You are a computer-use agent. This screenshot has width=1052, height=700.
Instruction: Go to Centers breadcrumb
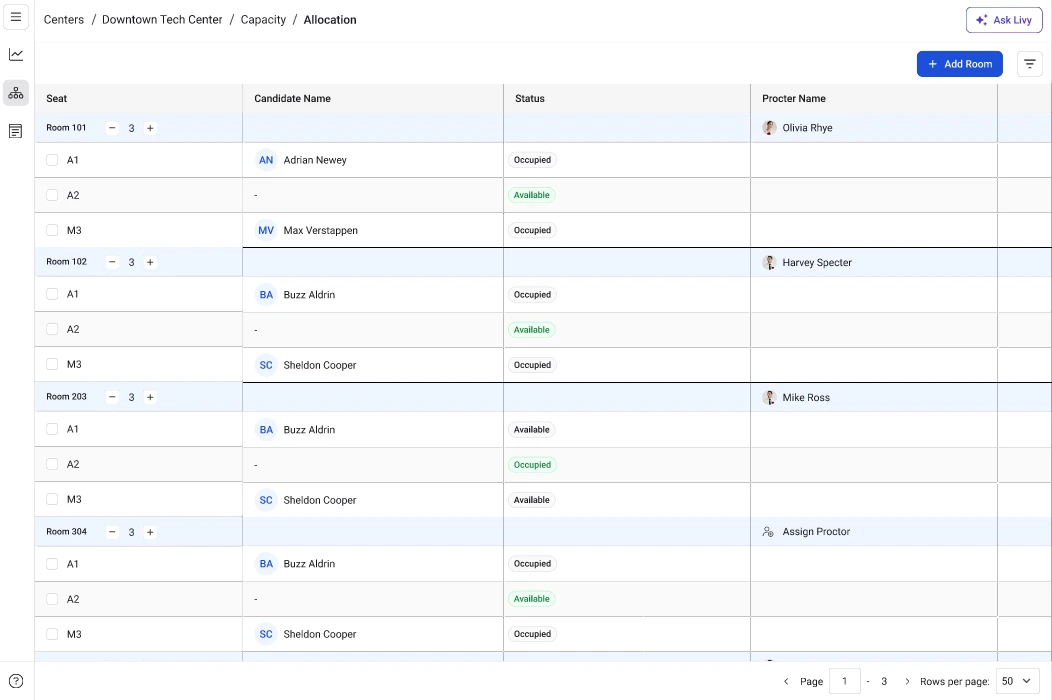point(64,19)
